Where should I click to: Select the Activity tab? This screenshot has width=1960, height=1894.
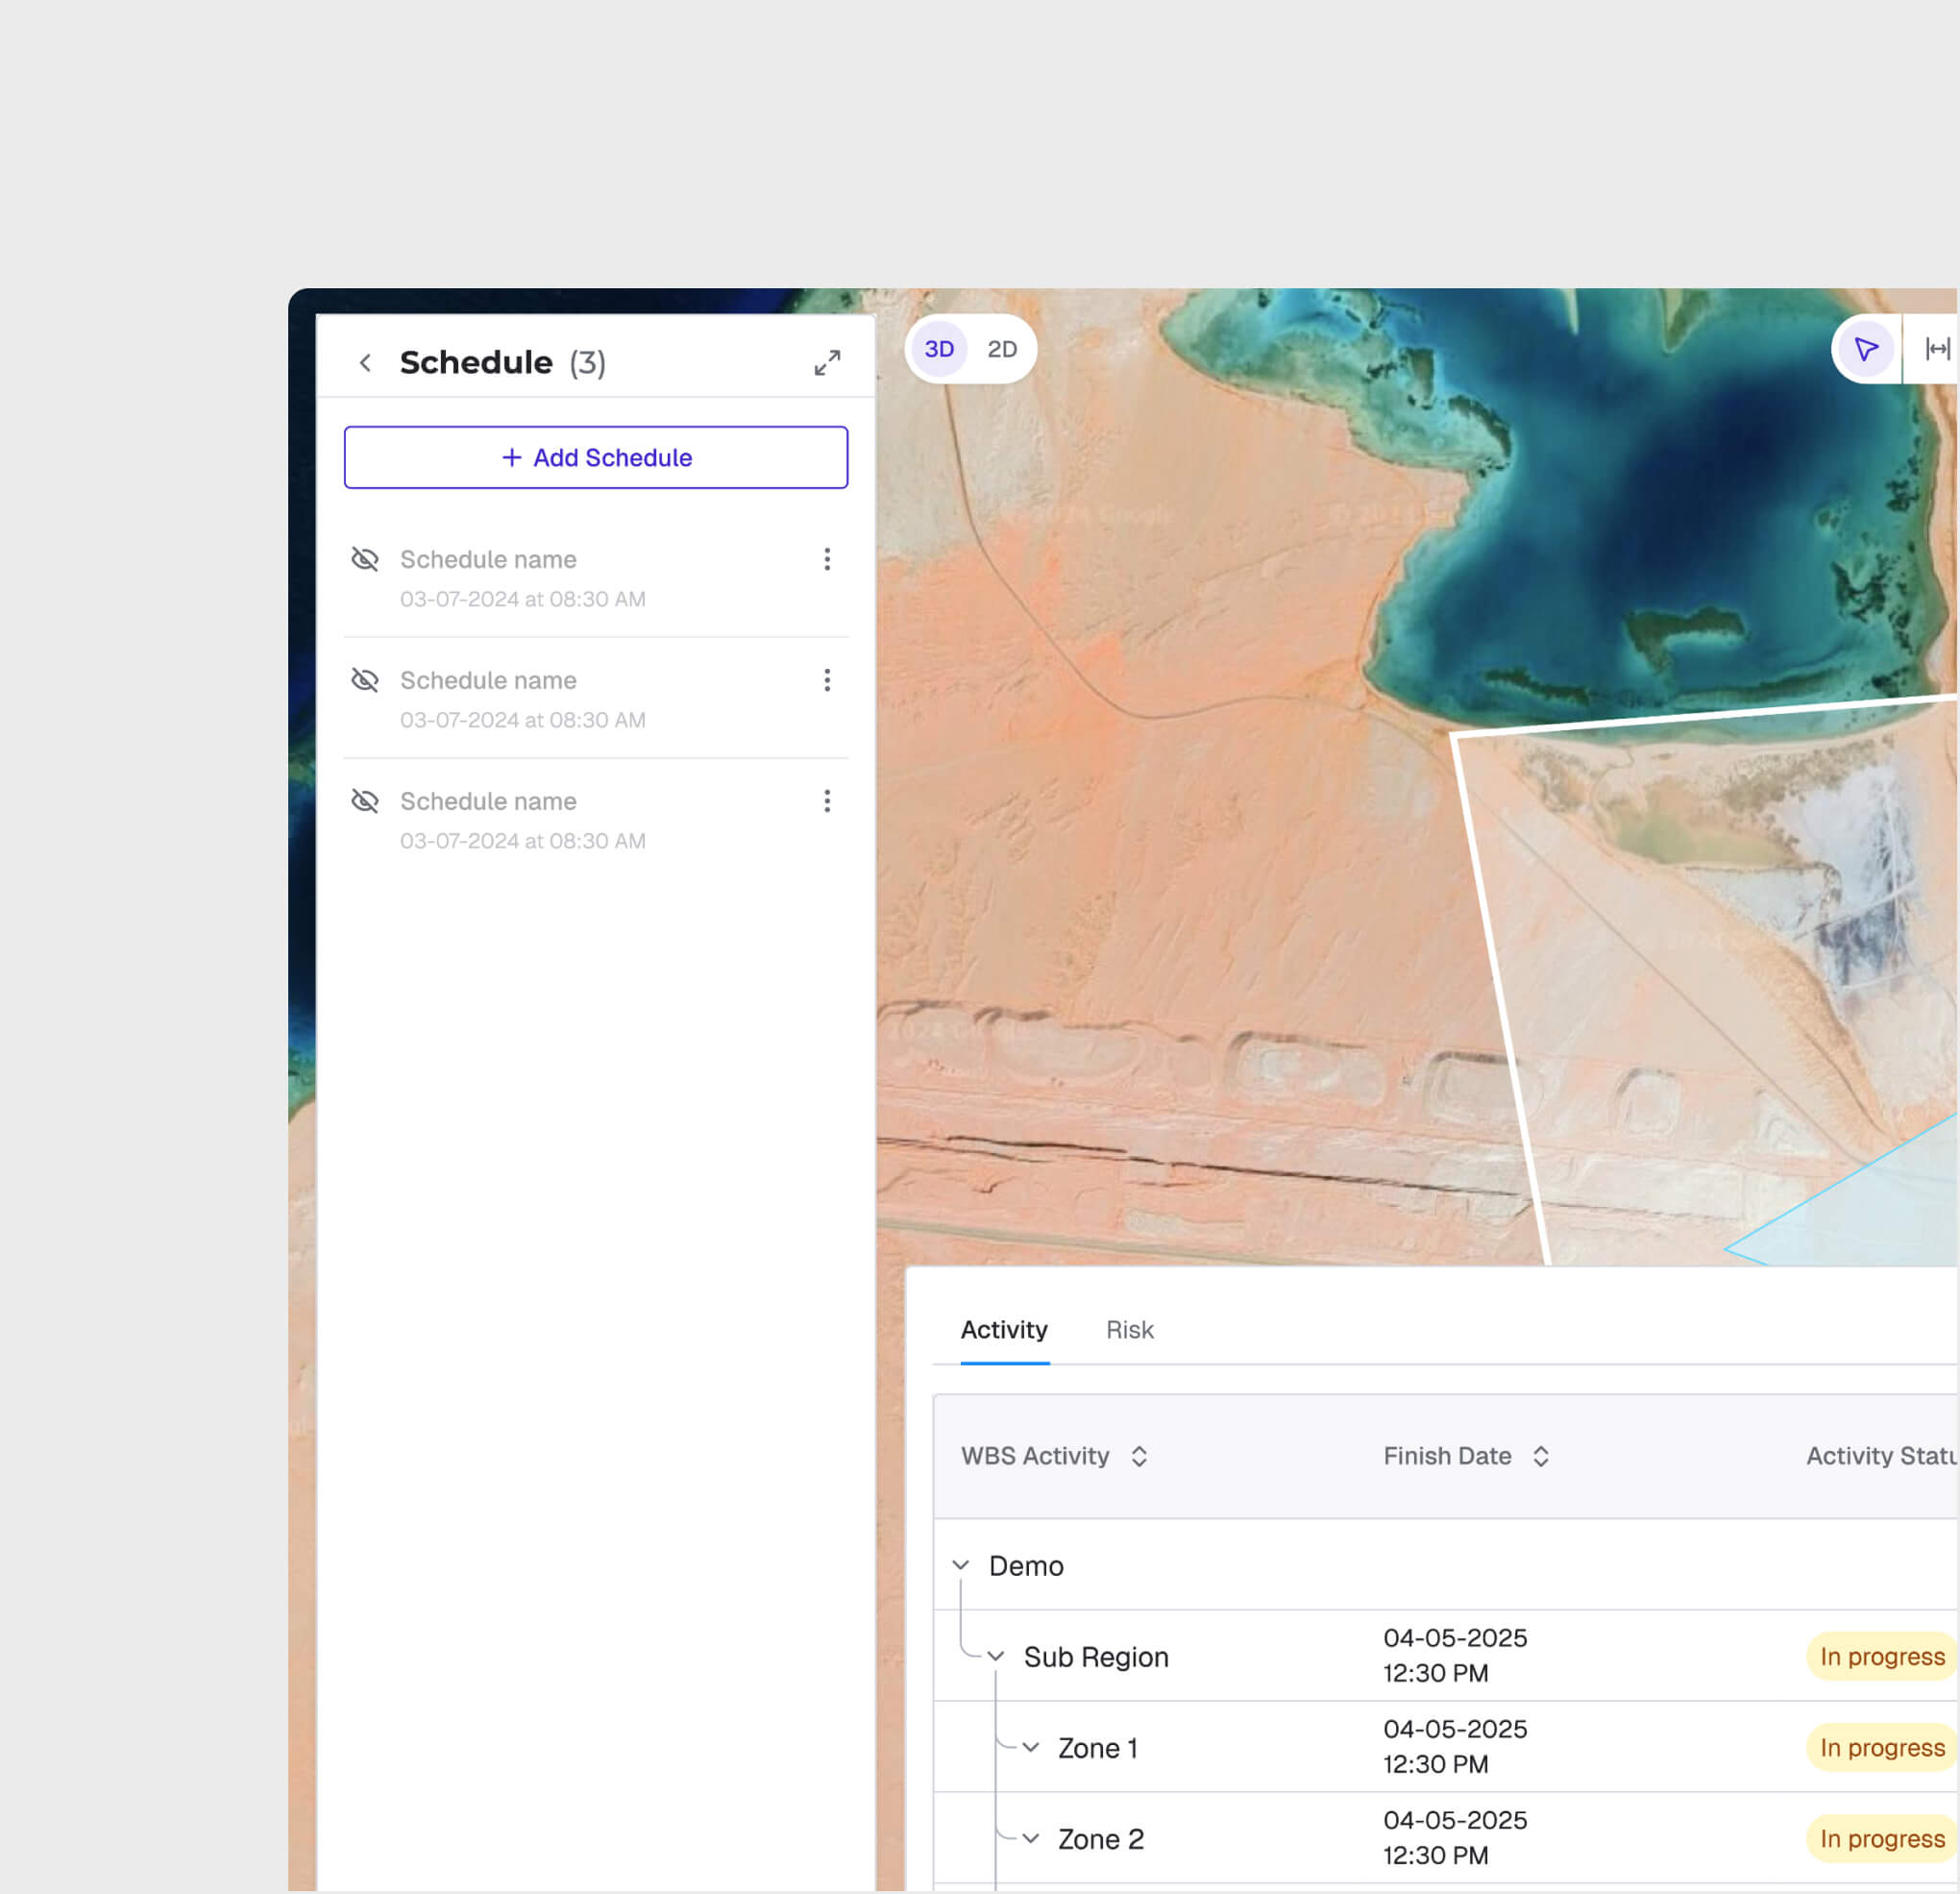click(x=1004, y=1330)
